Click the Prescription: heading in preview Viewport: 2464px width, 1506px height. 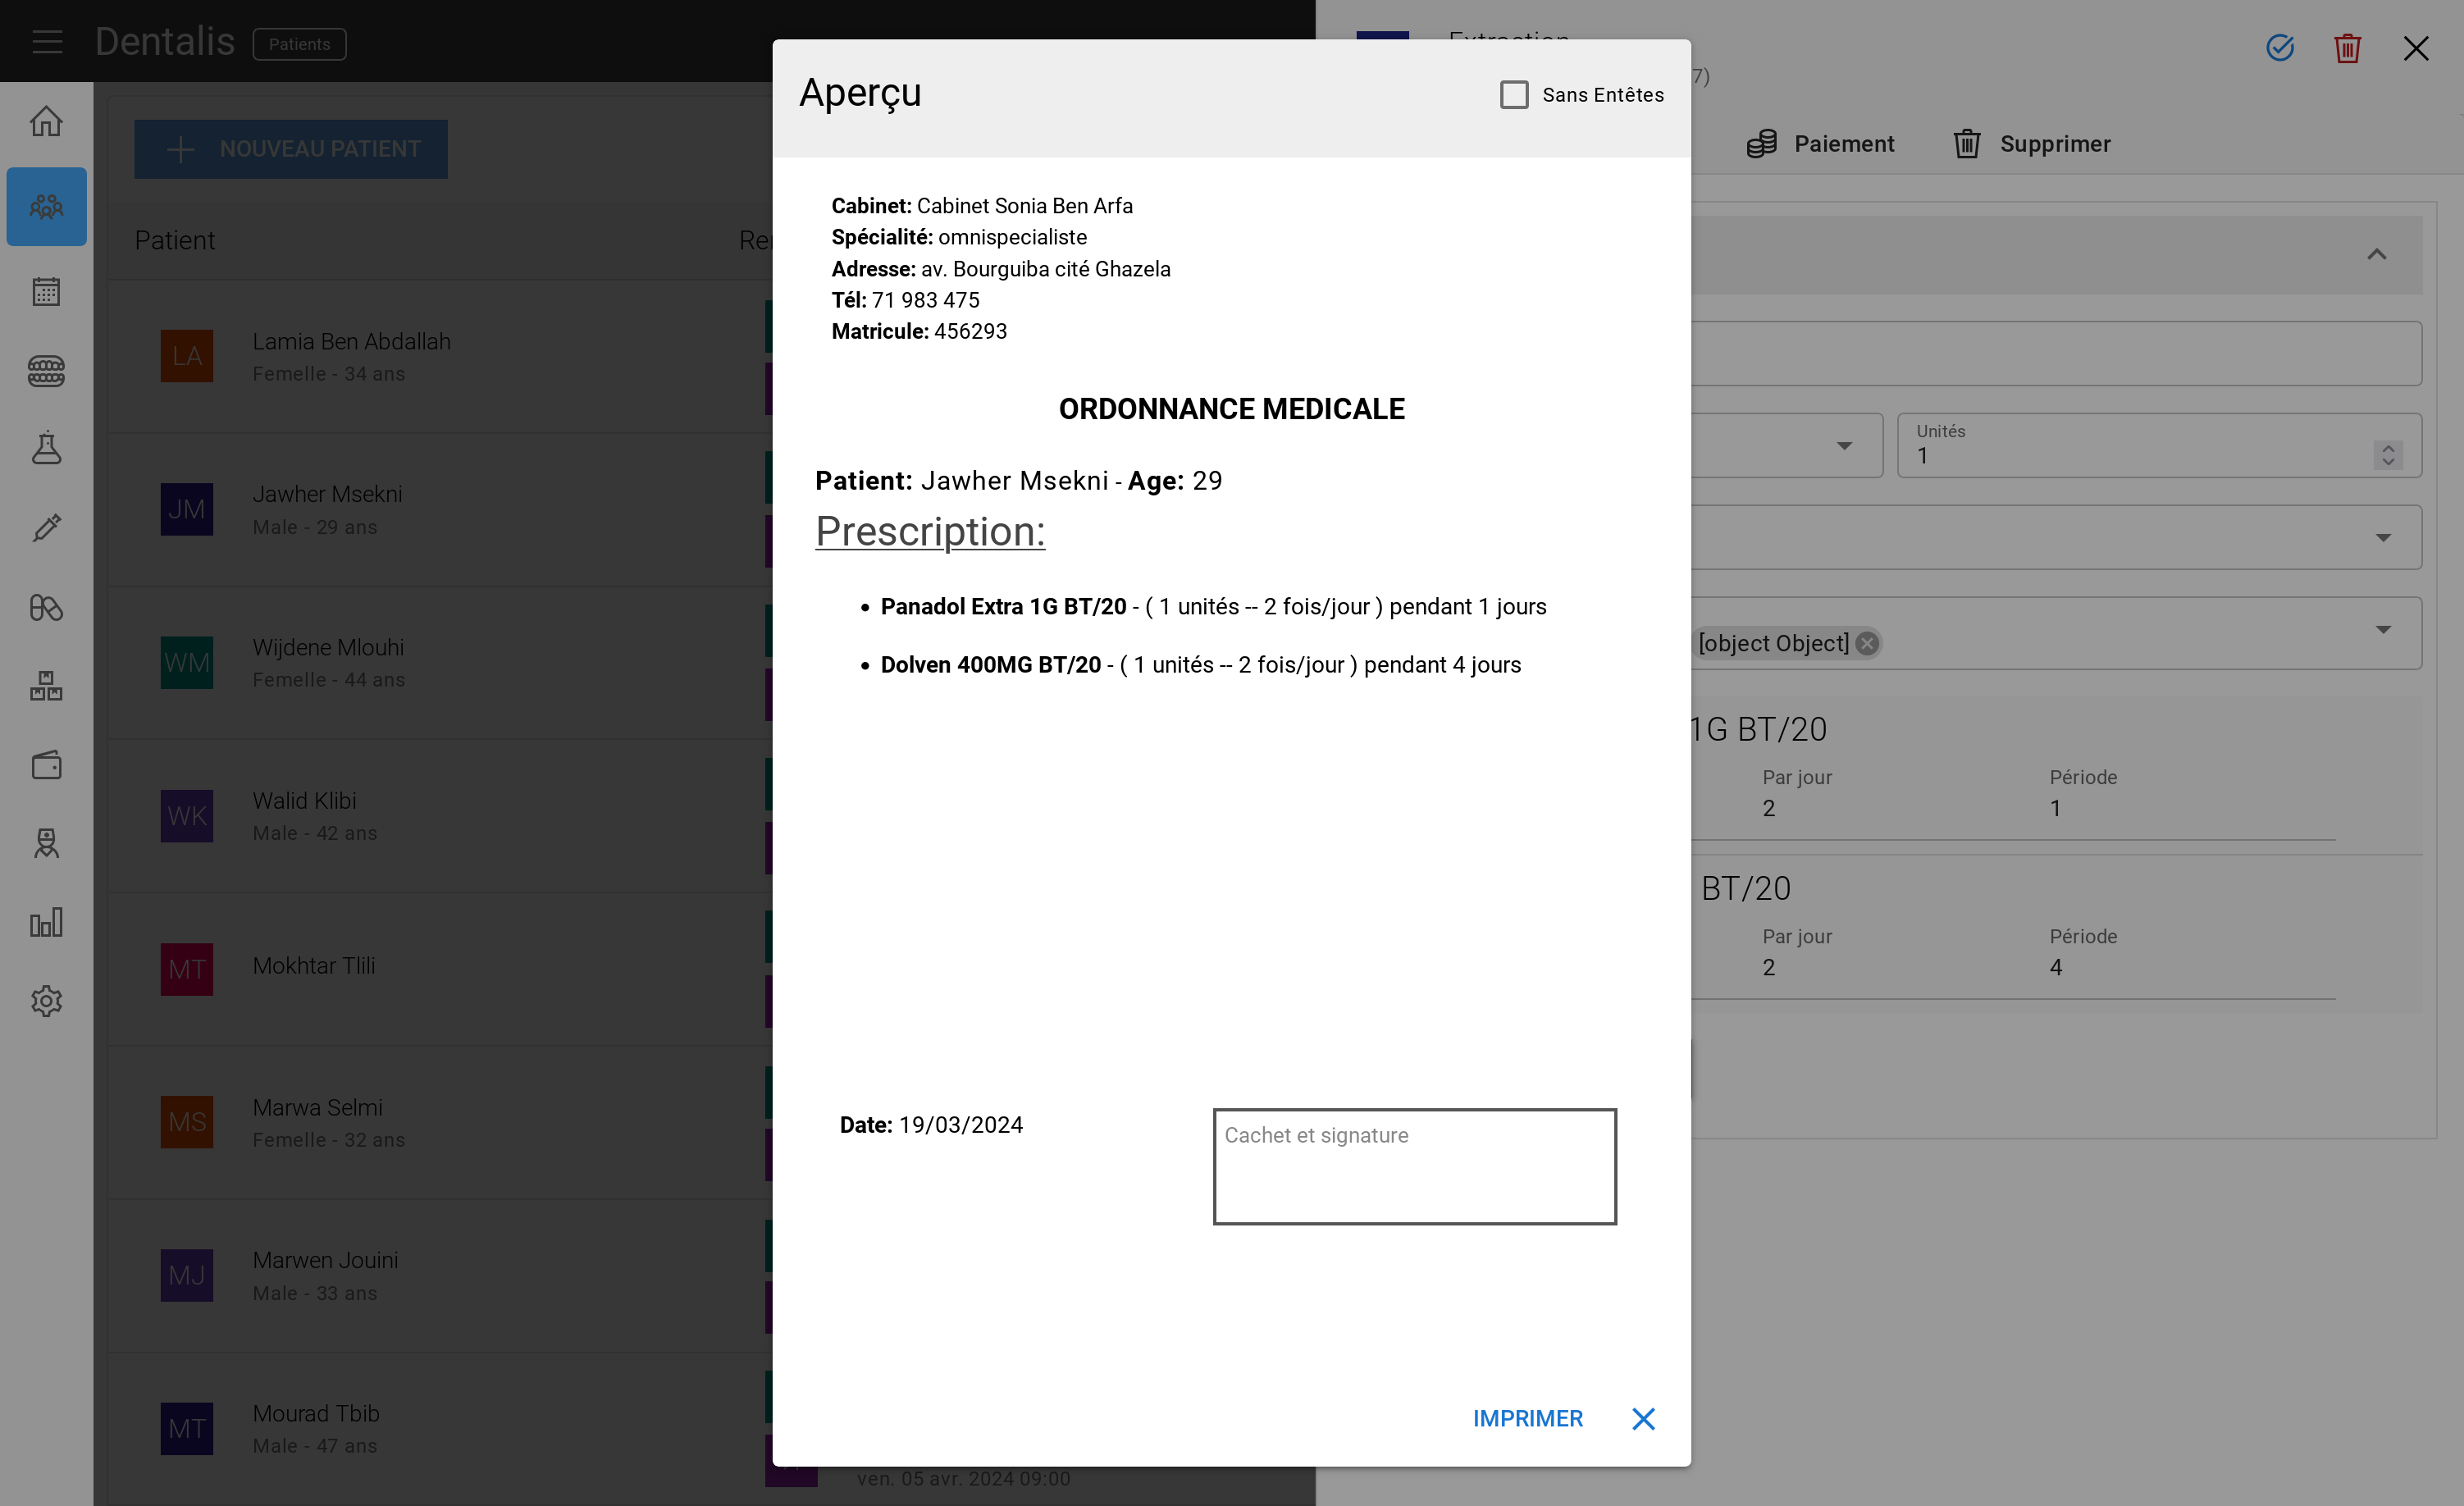tap(930, 531)
